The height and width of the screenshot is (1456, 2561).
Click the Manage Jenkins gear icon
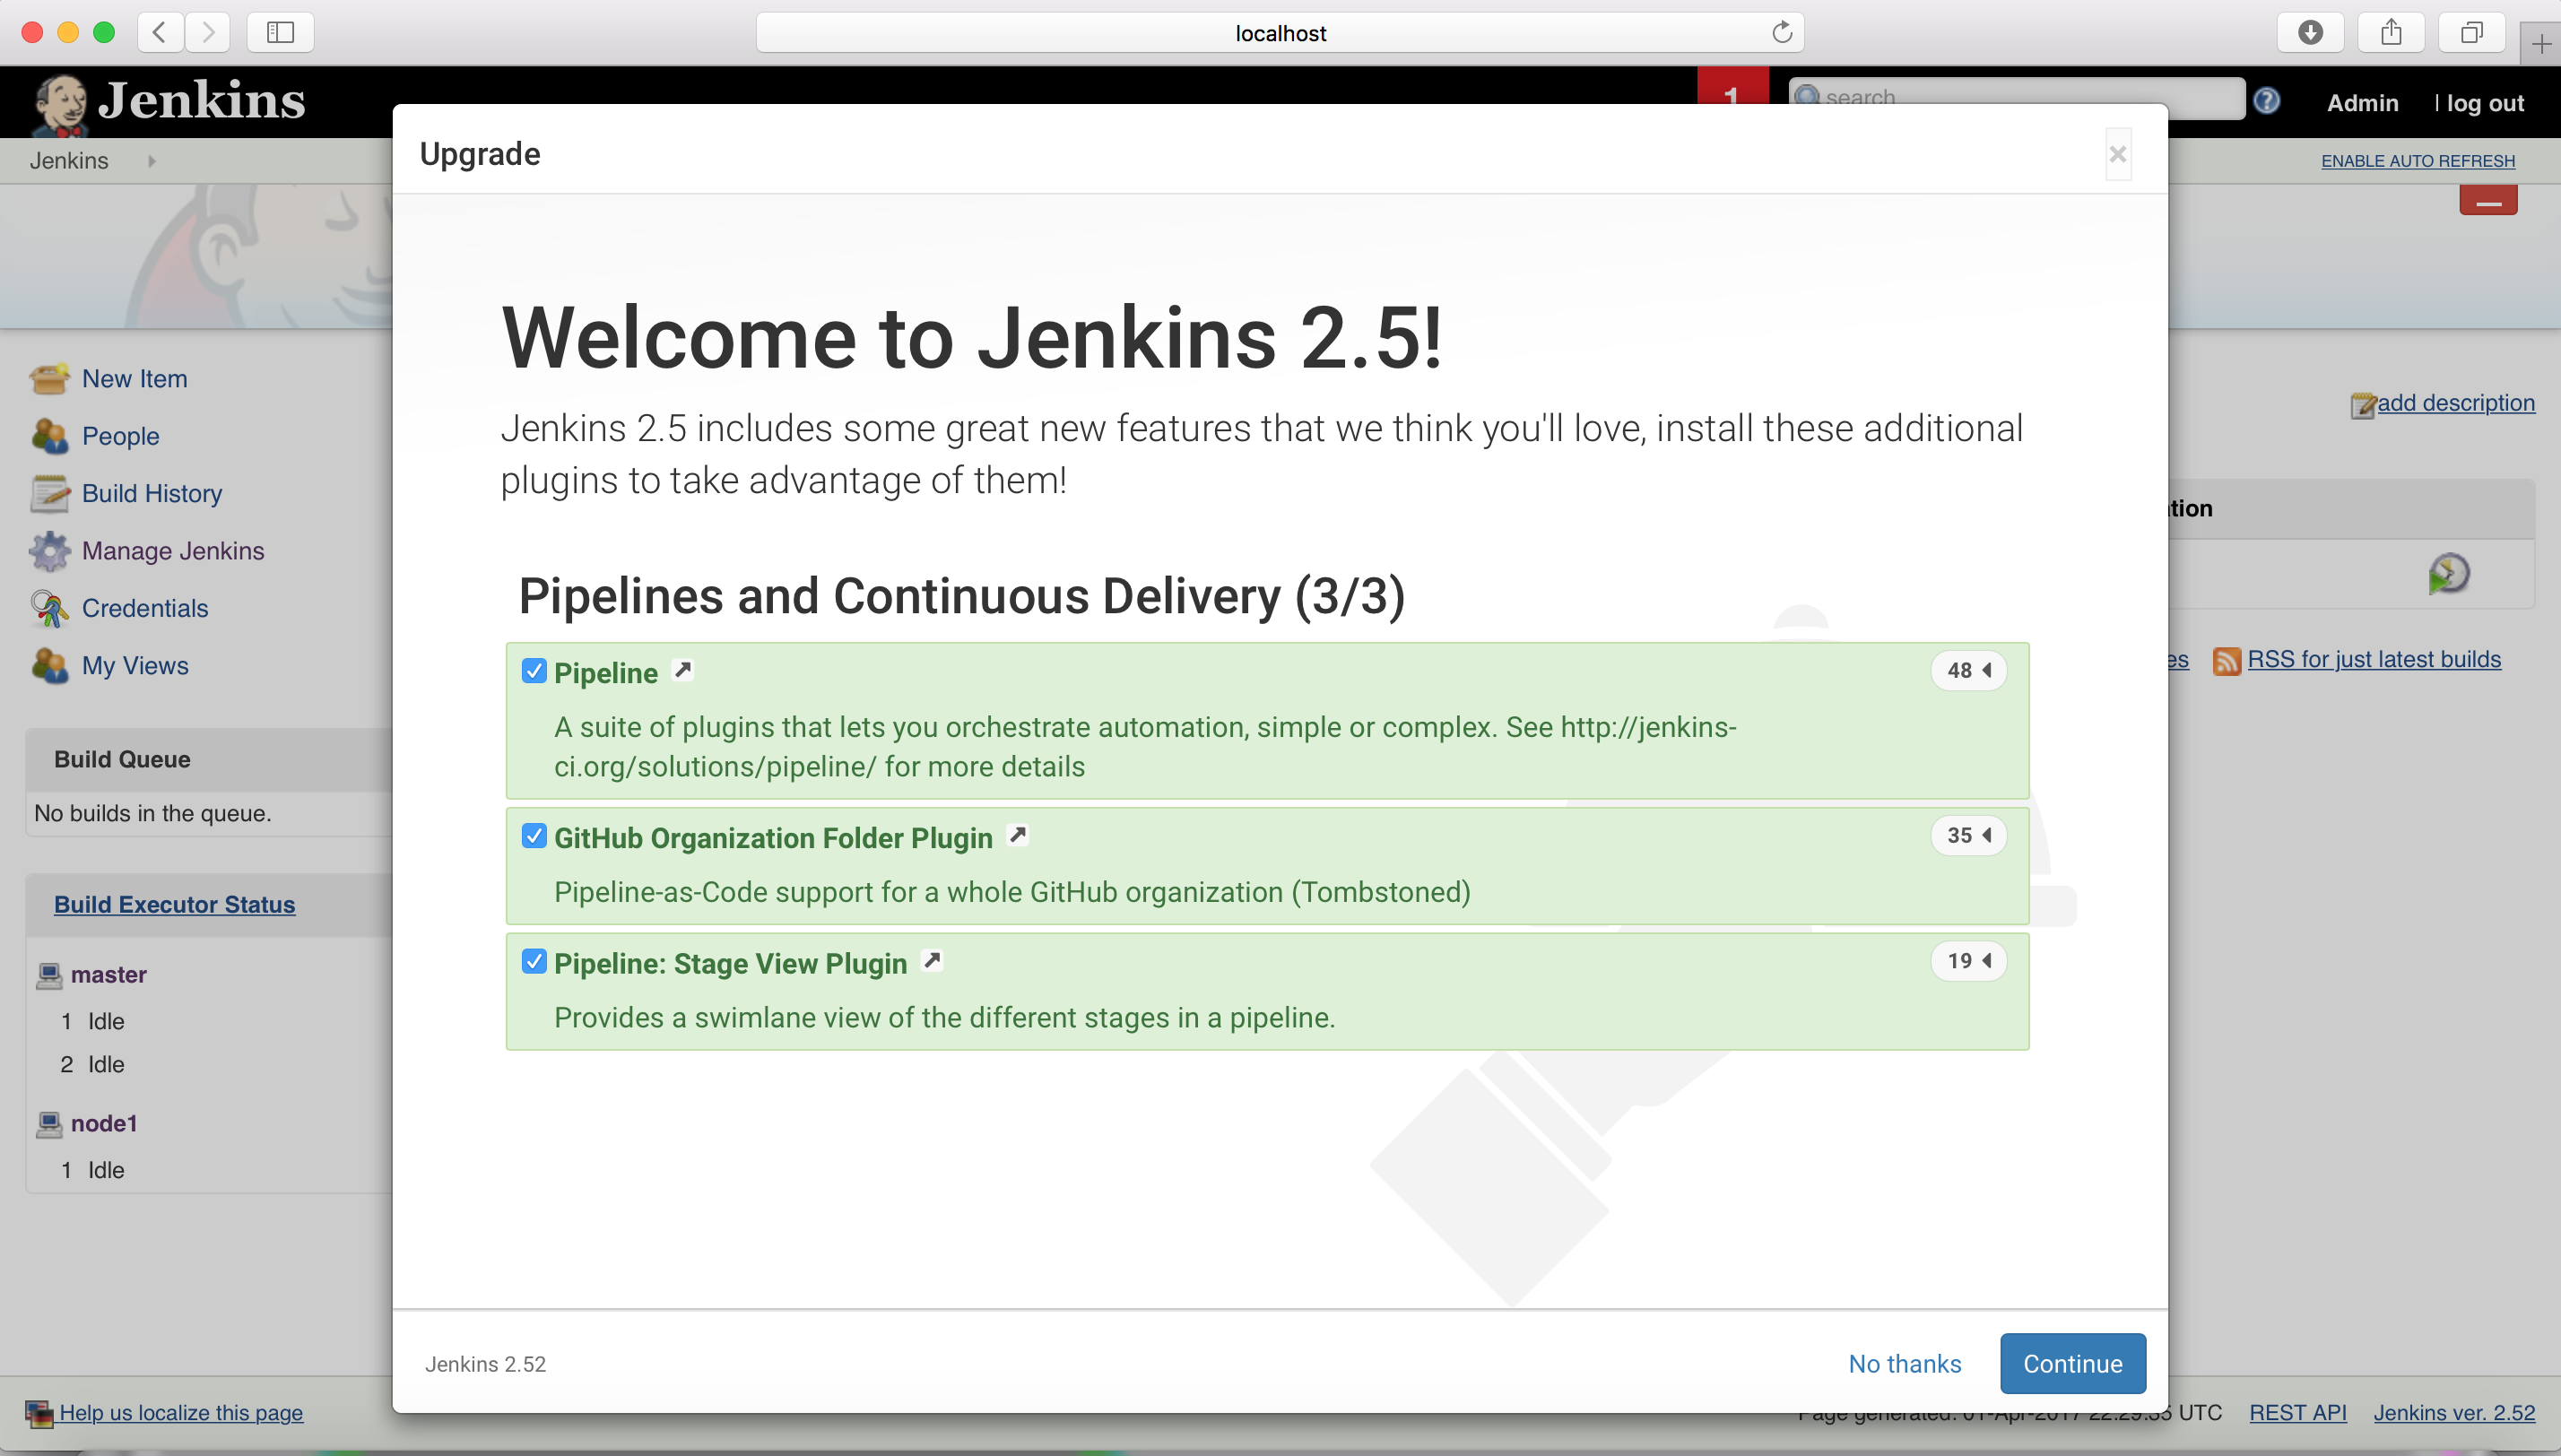click(49, 550)
